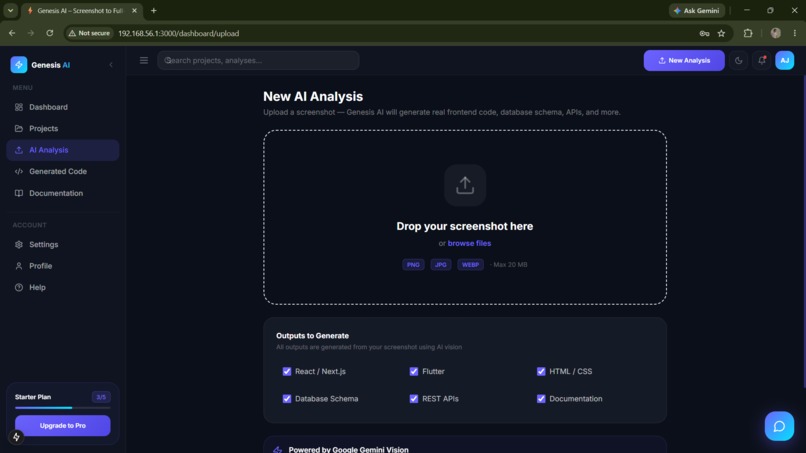Click the Projects folder icon

(19, 129)
